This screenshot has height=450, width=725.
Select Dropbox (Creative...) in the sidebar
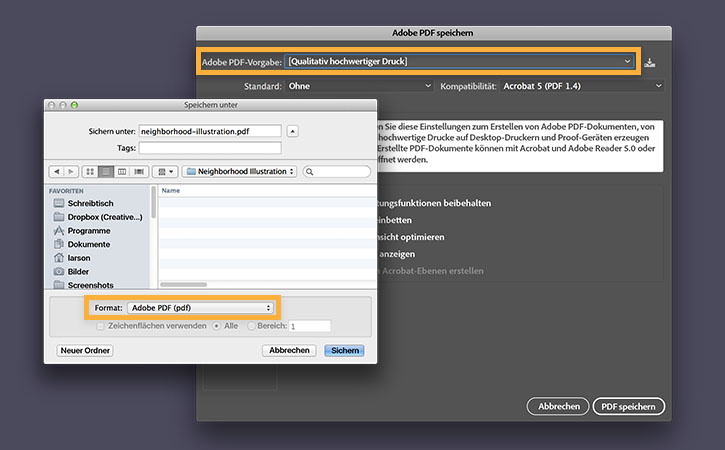click(105, 217)
